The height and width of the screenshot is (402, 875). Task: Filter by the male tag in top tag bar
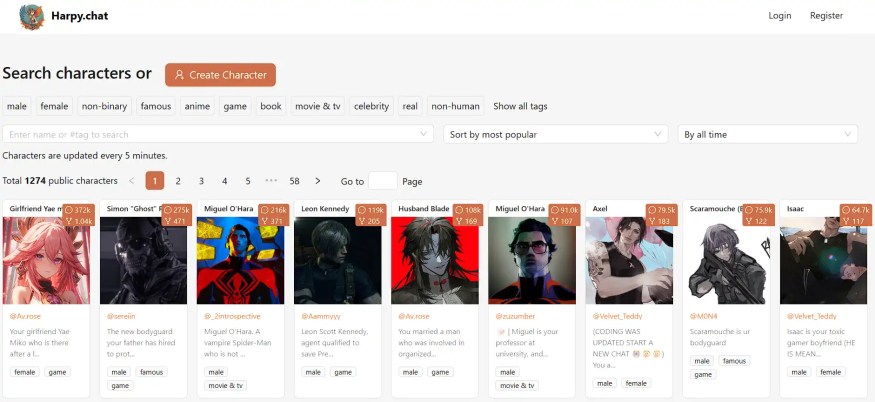[17, 106]
